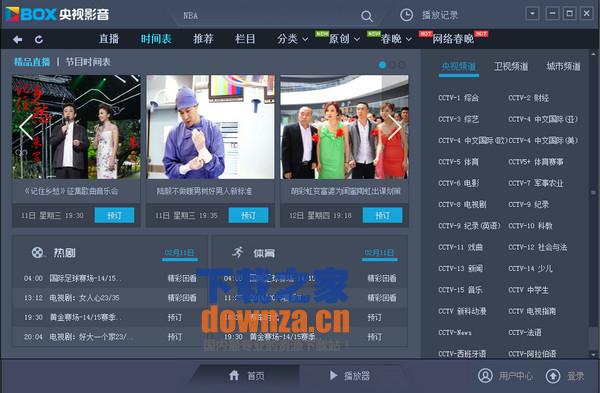Click the 首页 bottom tab
Viewport: 600px width, 393px height.
tap(247, 375)
